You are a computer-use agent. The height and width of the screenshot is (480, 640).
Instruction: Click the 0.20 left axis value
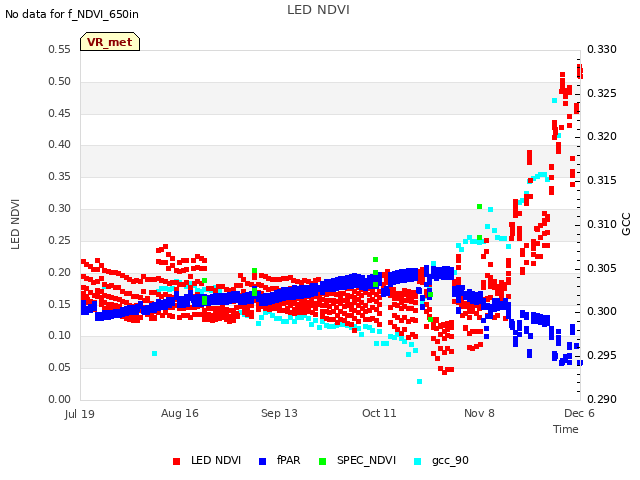point(59,272)
